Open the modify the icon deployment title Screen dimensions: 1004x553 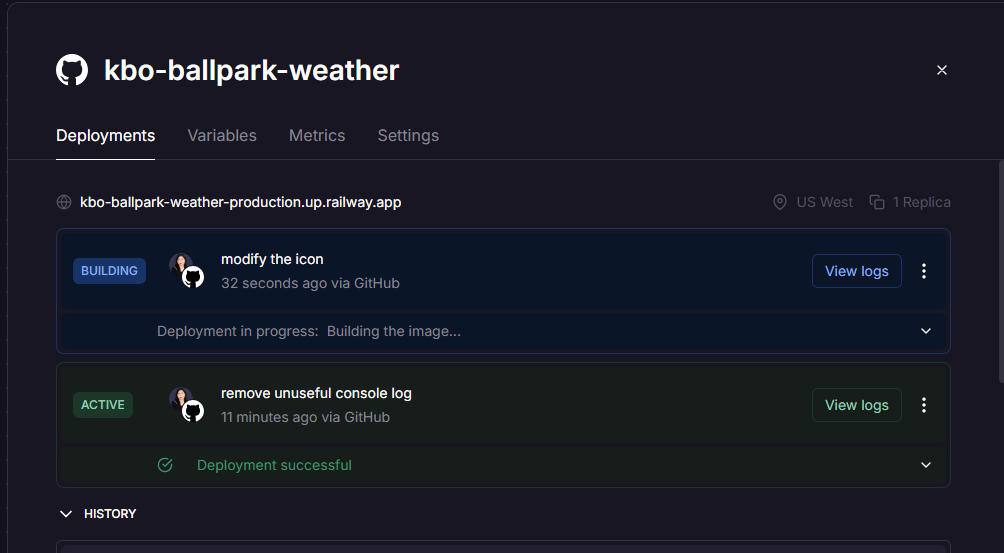(272, 259)
